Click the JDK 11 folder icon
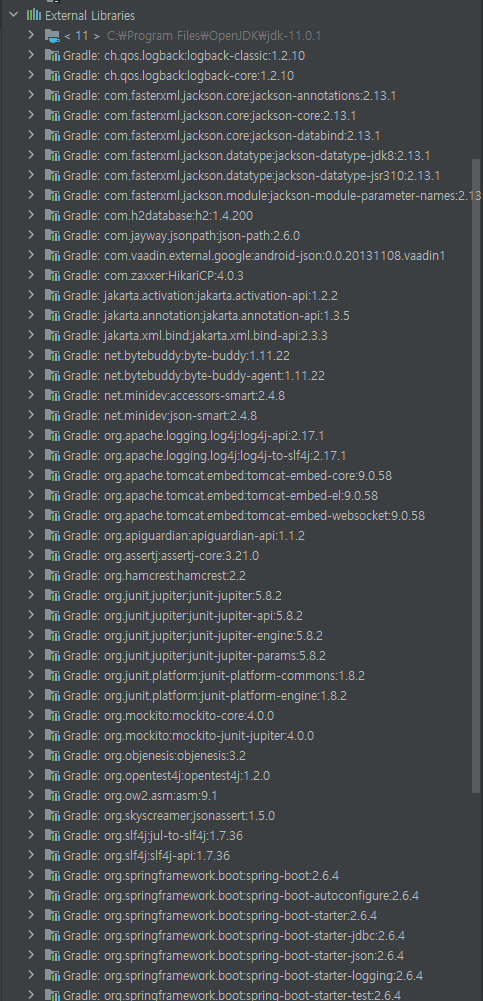The height and width of the screenshot is (1001, 483). pyautogui.click(x=52, y=35)
